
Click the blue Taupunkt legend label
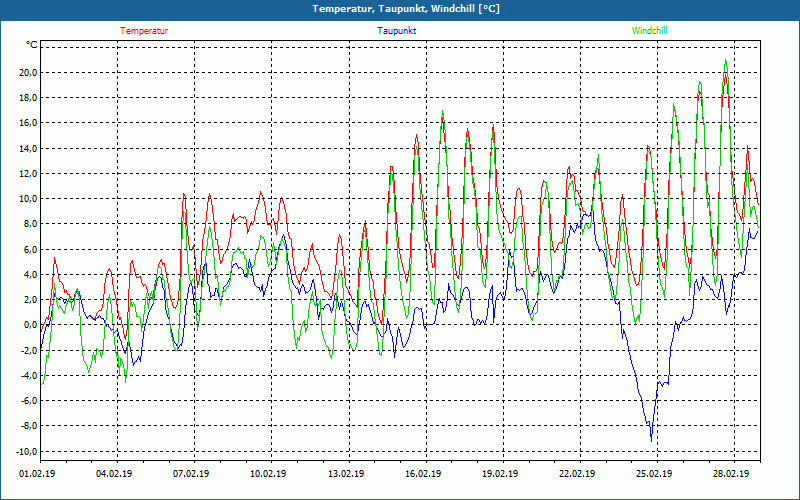(x=396, y=31)
